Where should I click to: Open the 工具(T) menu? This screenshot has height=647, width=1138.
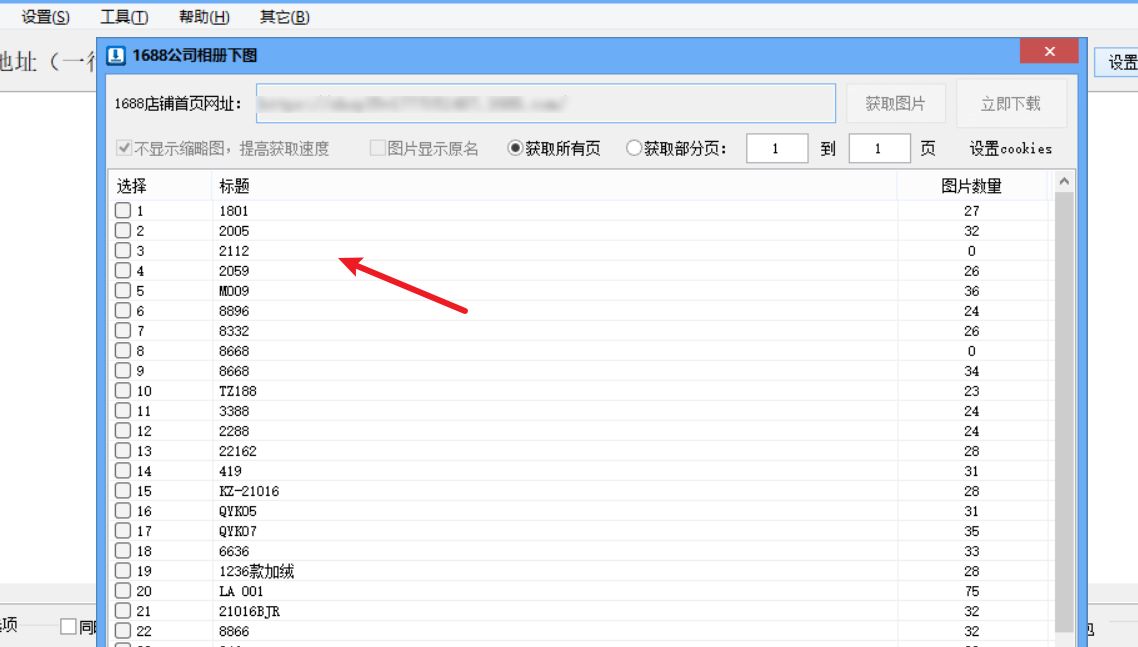click(124, 17)
